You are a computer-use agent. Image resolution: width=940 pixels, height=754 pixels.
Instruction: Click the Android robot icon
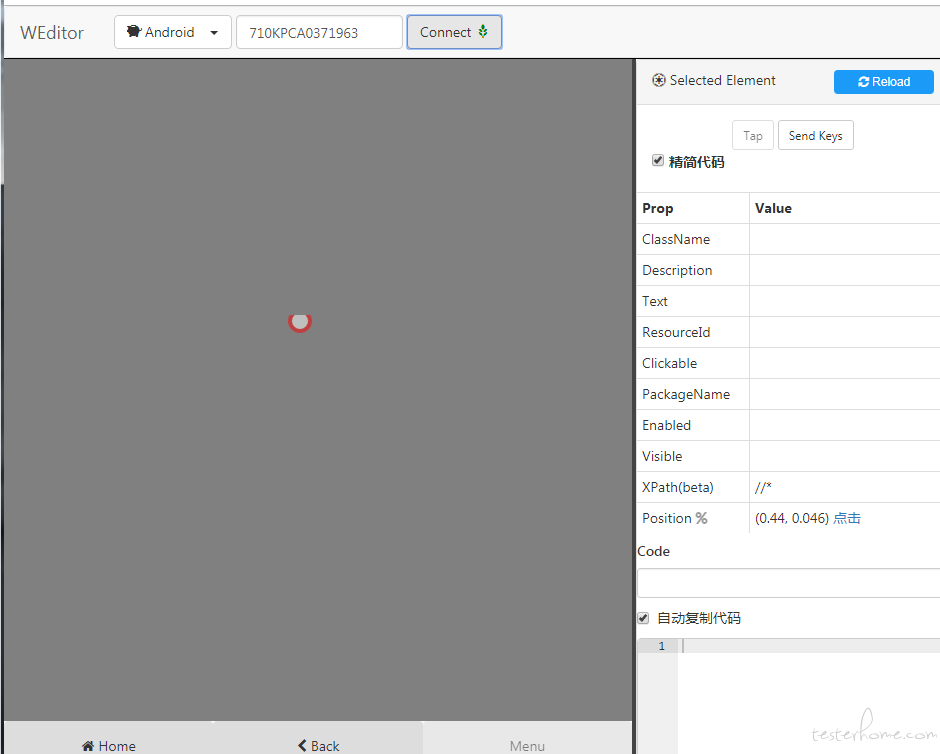point(134,31)
